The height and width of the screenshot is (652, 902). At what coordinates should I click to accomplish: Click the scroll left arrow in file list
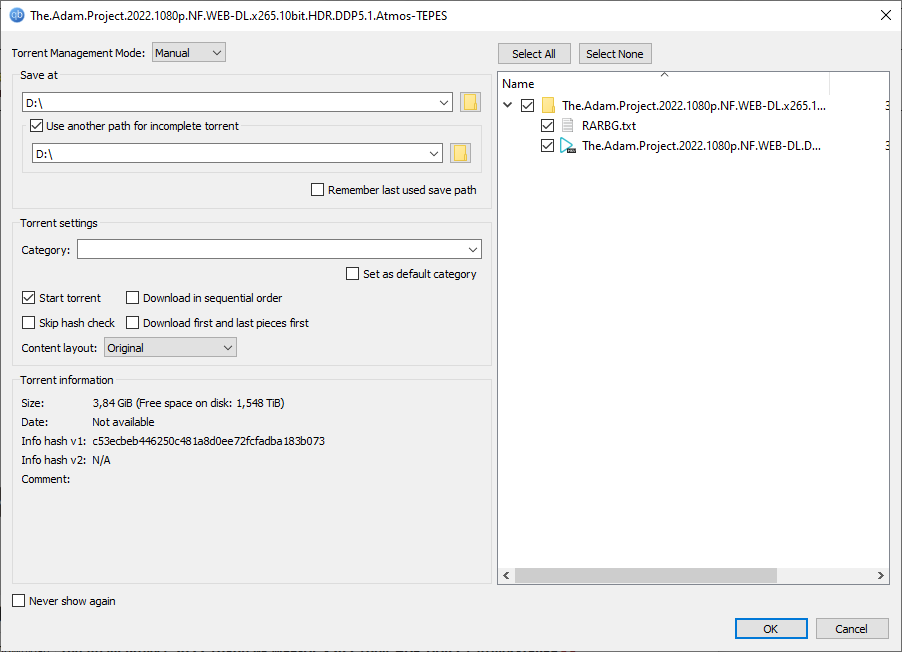[x=506, y=575]
